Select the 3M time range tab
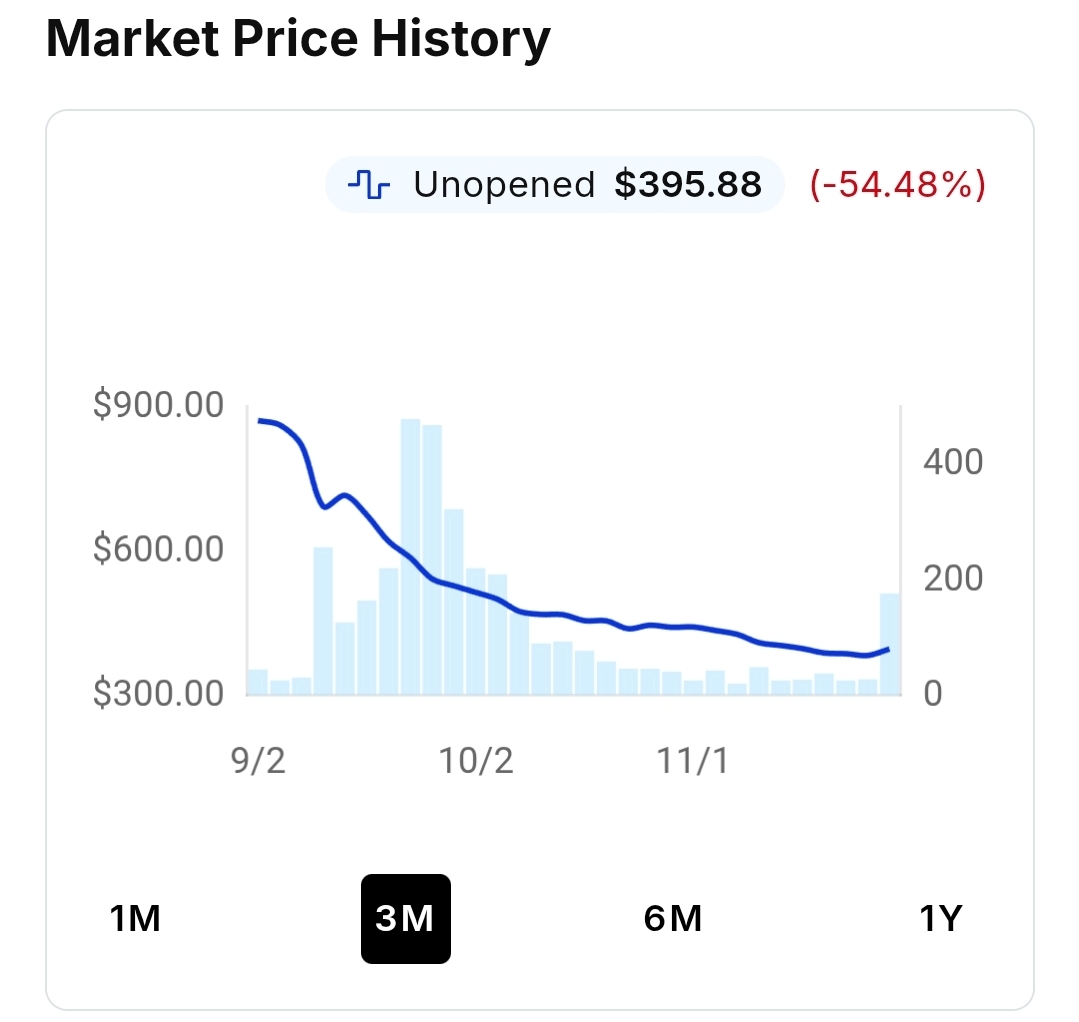The width and height of the screenshot is (1079, 1022). pyautogui.click(x=405, y=918)
